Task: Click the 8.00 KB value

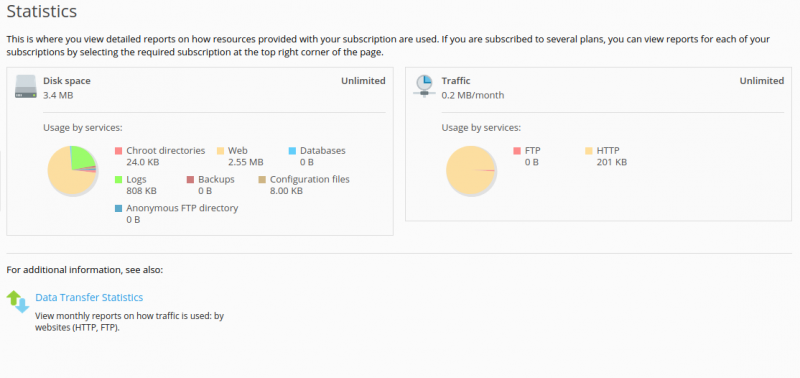Action: (x=286, y=191)
